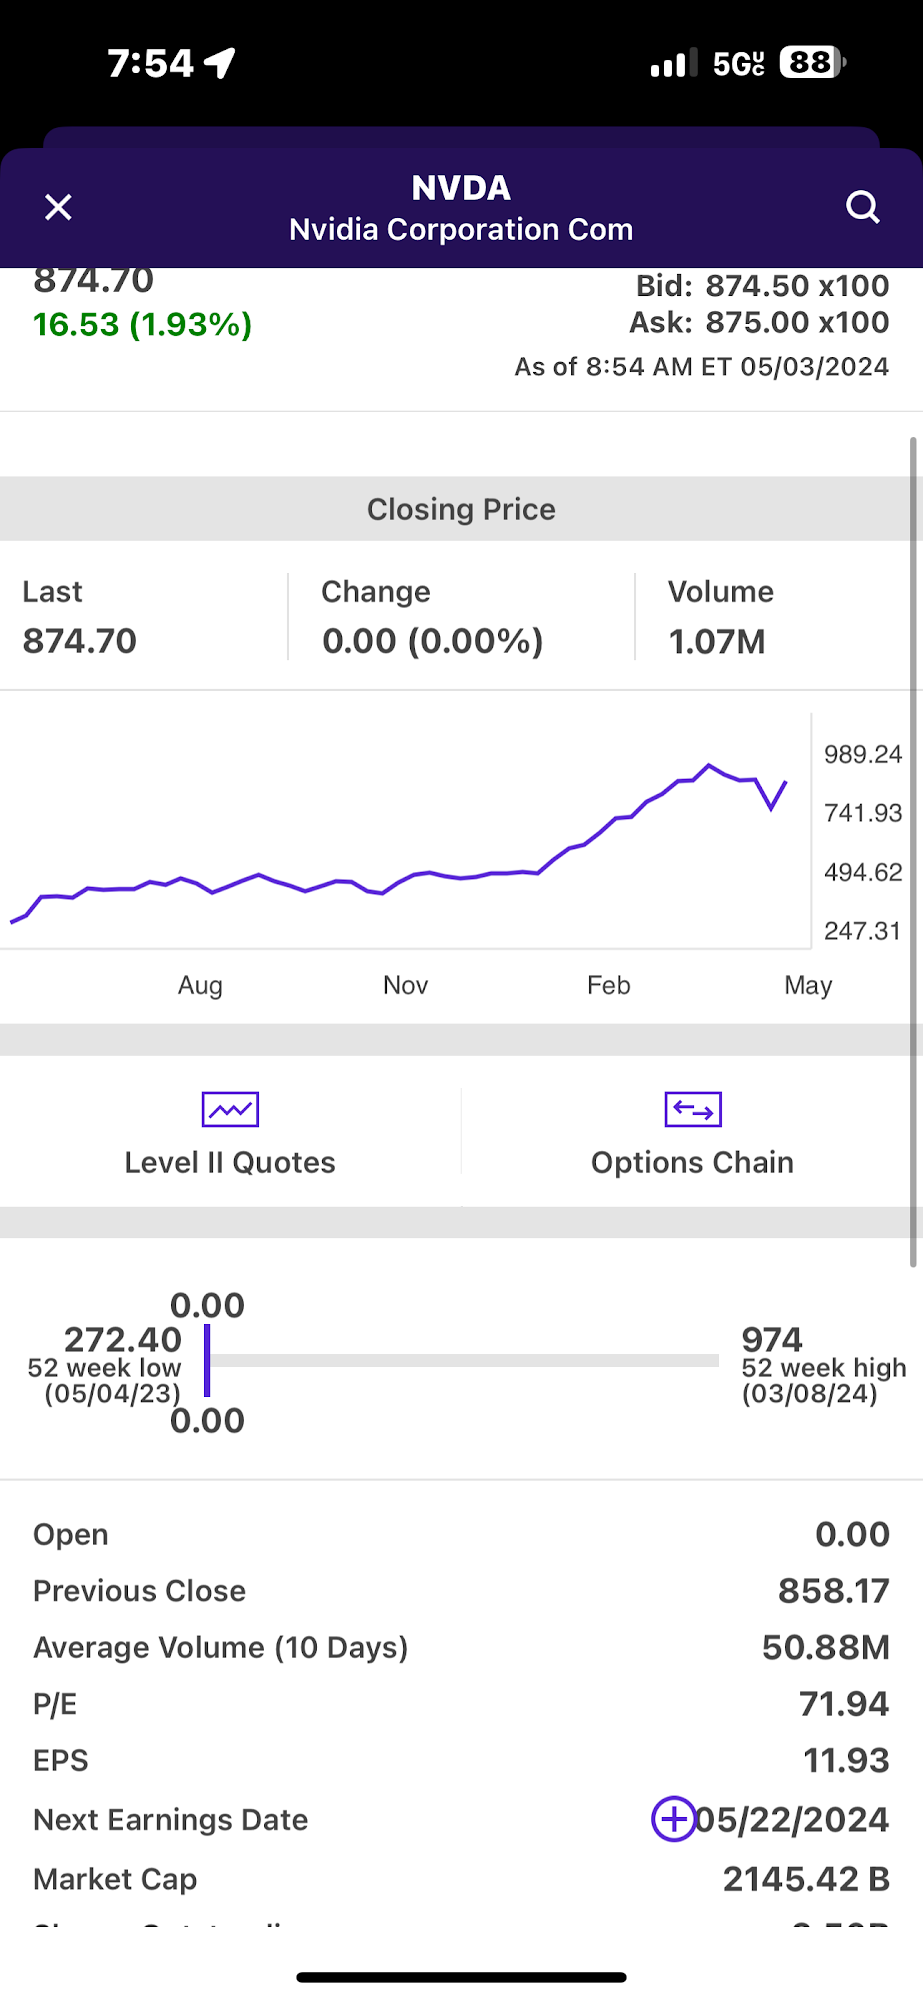Tap the 52 week high 974

click(x=772, y=1339)
